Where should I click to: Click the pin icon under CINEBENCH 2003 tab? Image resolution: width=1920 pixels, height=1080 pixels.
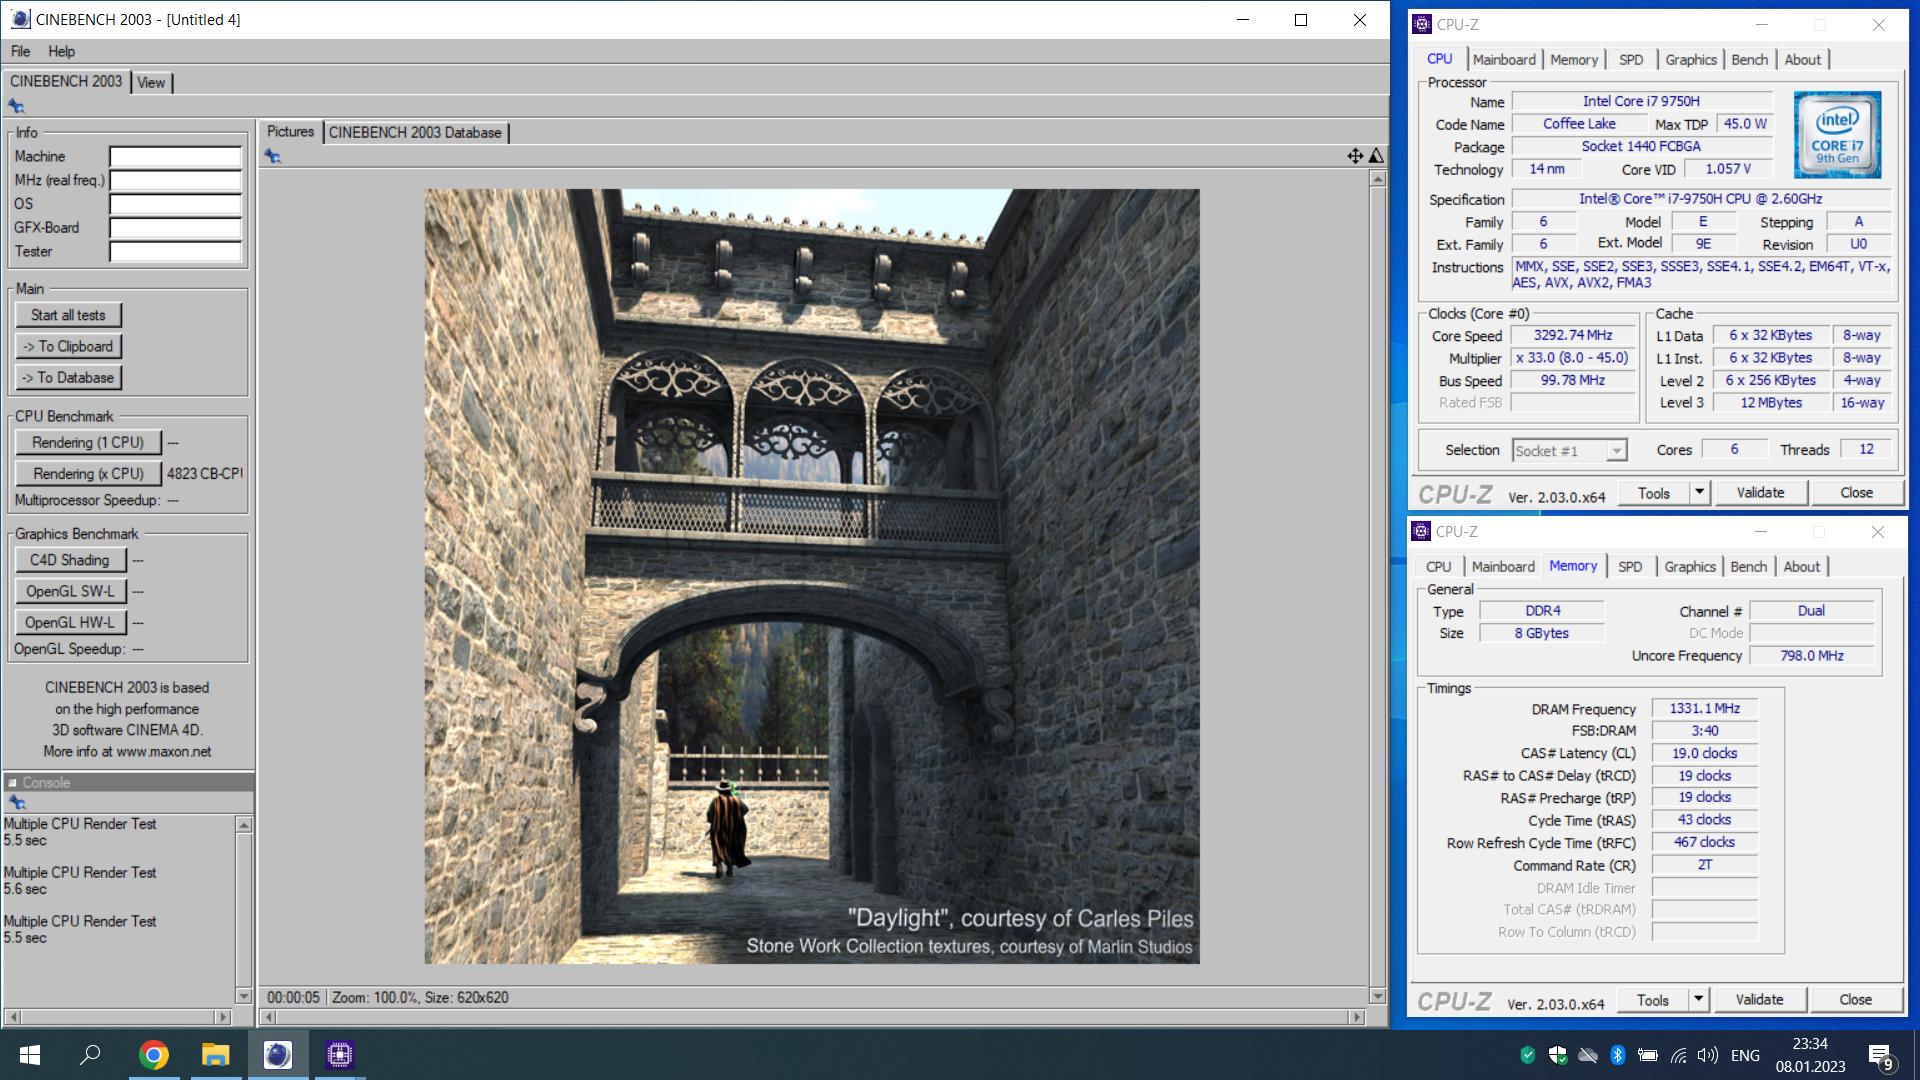click(x=16, y=106)
